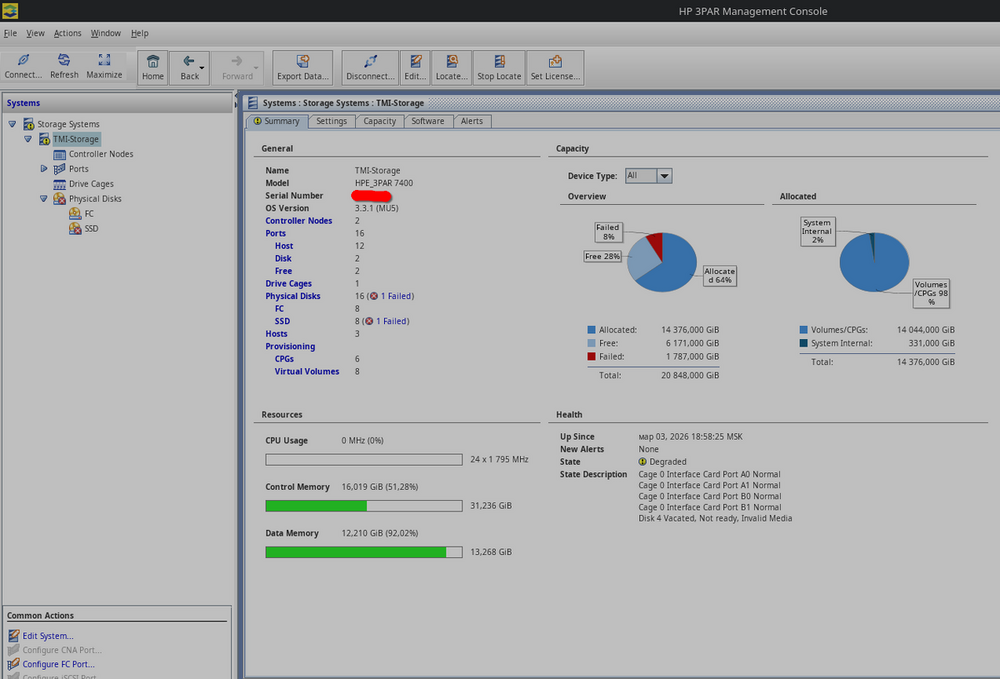
Task: Switch to the Alerts tab
Action: [x=471, y=121]
